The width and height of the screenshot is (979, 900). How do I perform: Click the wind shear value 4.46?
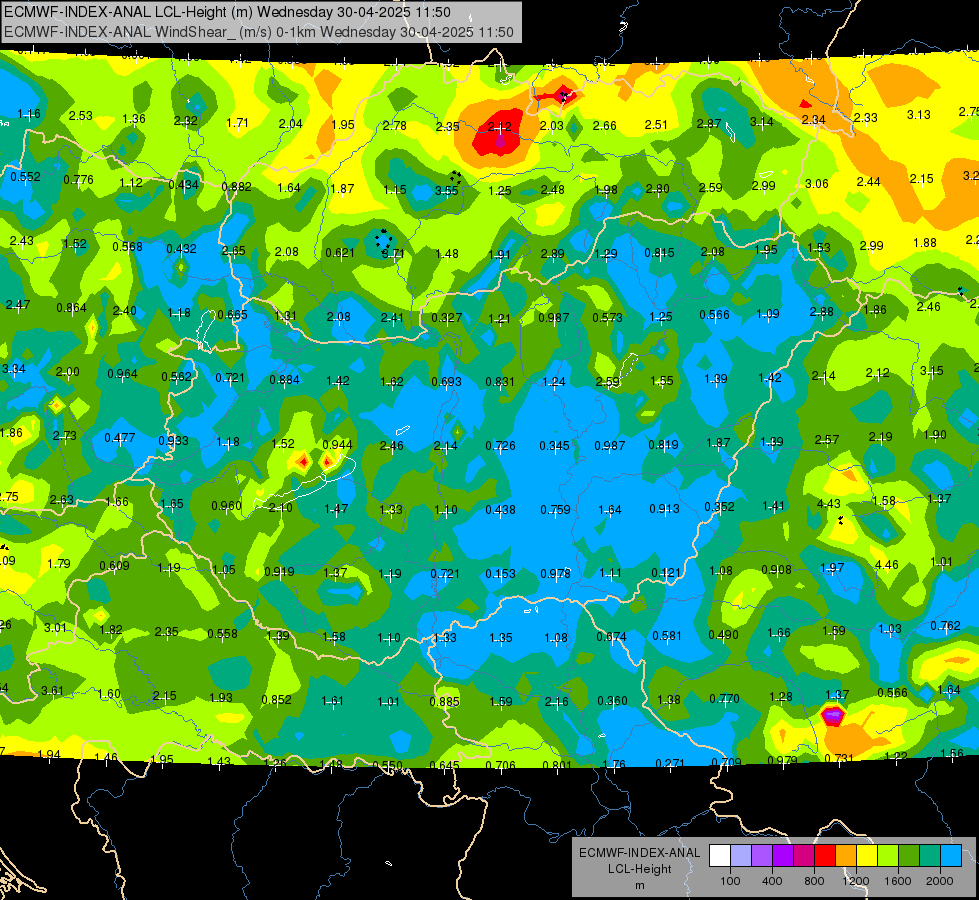pyautogui.click(x=887, y=565)
